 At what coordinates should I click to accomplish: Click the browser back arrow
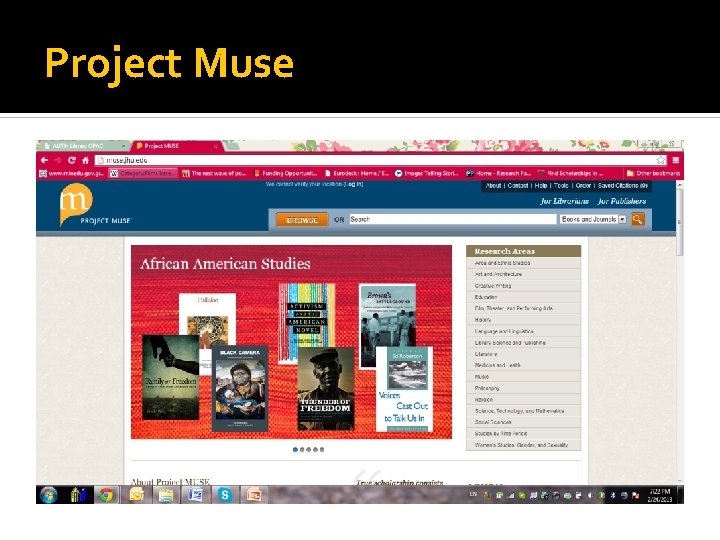coord(44,160)
